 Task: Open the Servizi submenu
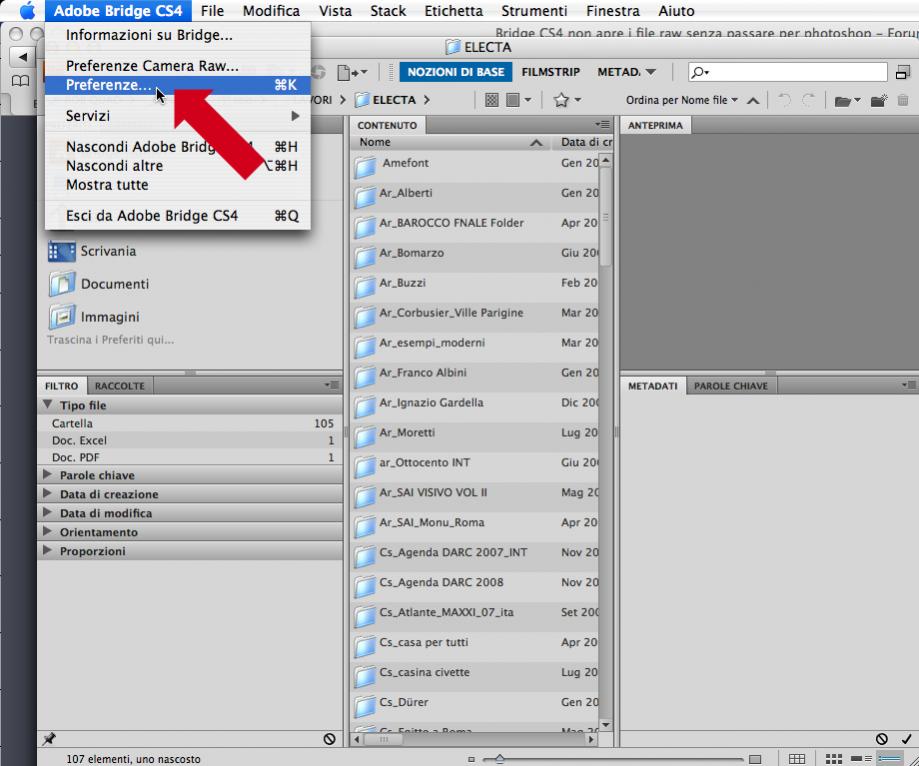pyautogui.click(x=178, y=116)
